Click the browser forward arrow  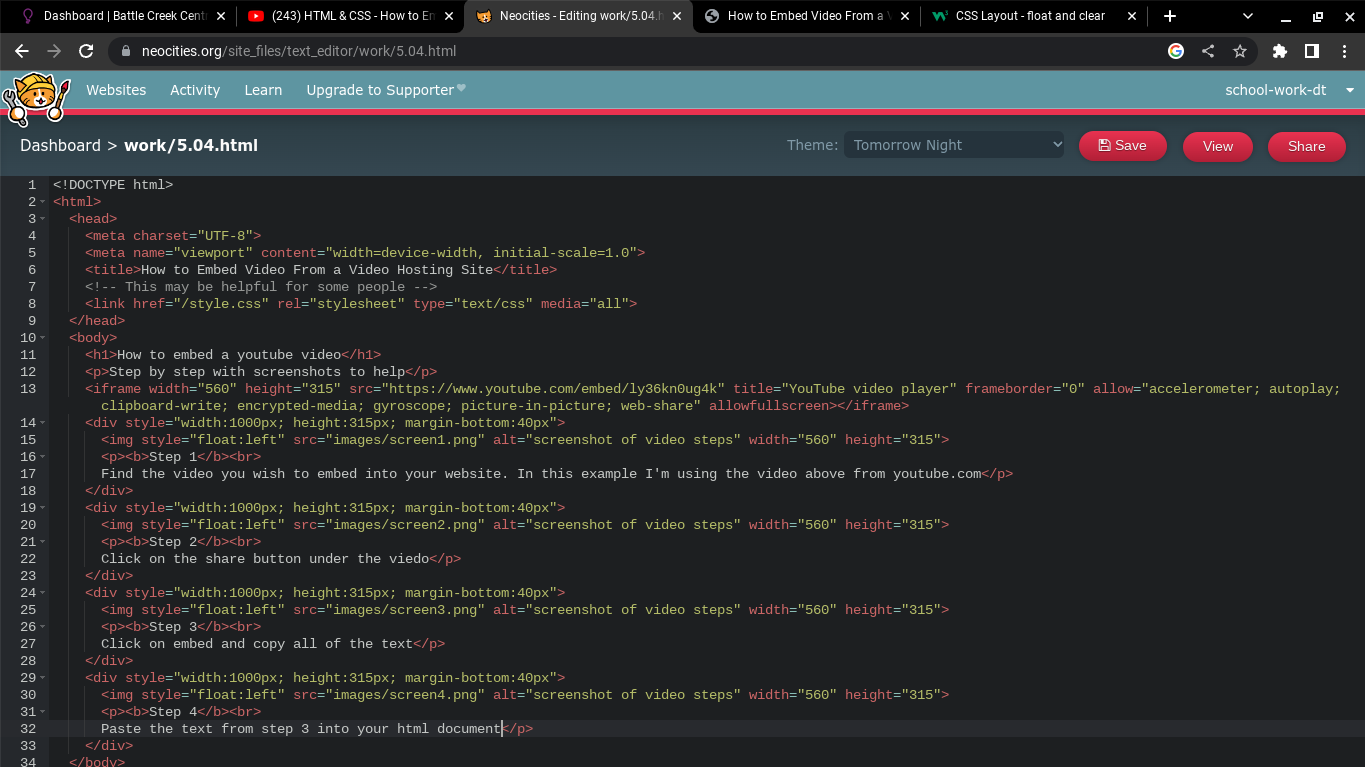click(54, 51)
